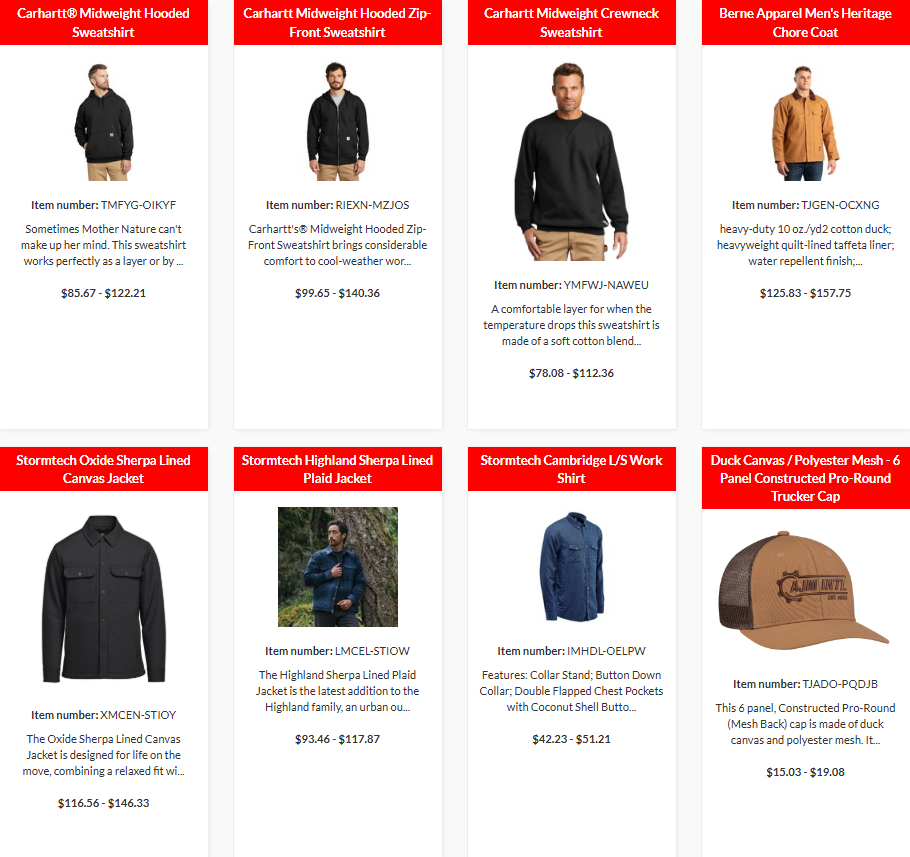
Task: Click the black hooded sweatshirt product photo
Action: pos(104,121)
